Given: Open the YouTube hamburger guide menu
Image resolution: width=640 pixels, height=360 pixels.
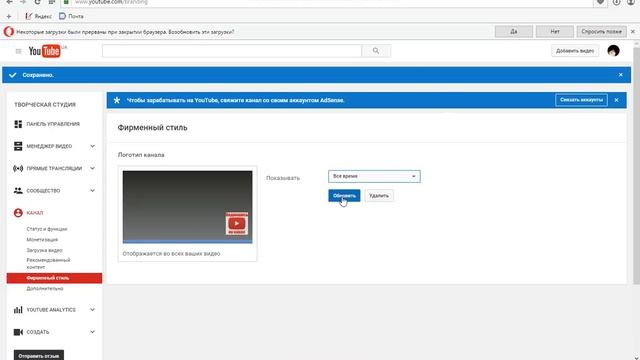Looking at the screenshot, I should (x=18, y=51).
